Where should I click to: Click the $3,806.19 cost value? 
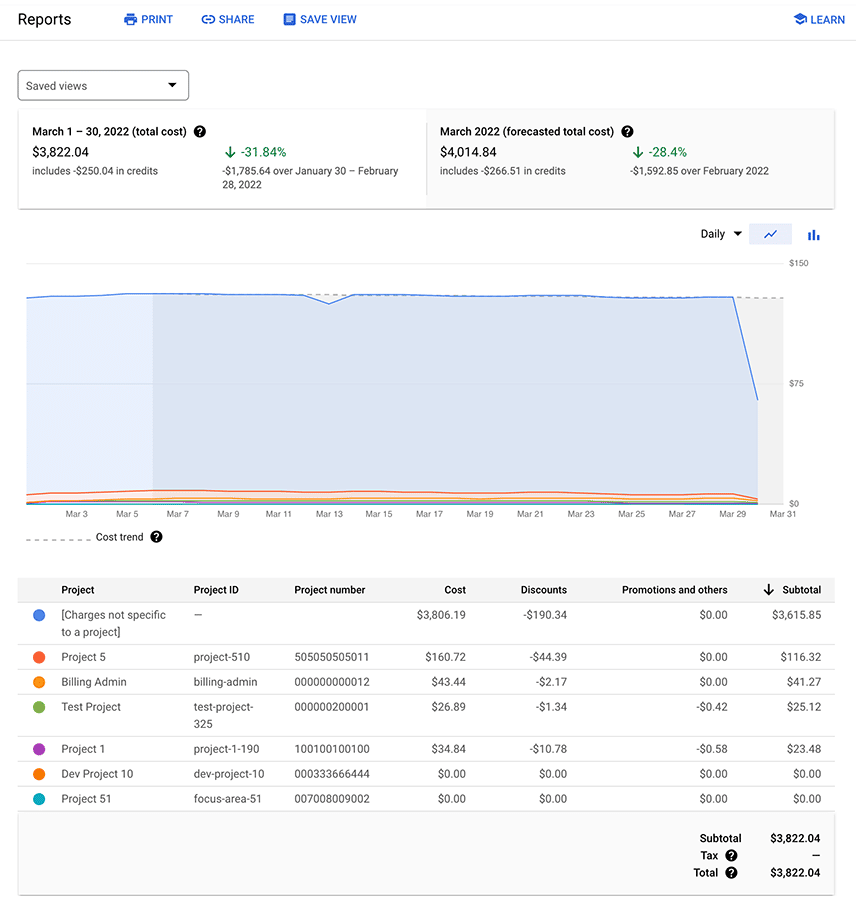441,615
